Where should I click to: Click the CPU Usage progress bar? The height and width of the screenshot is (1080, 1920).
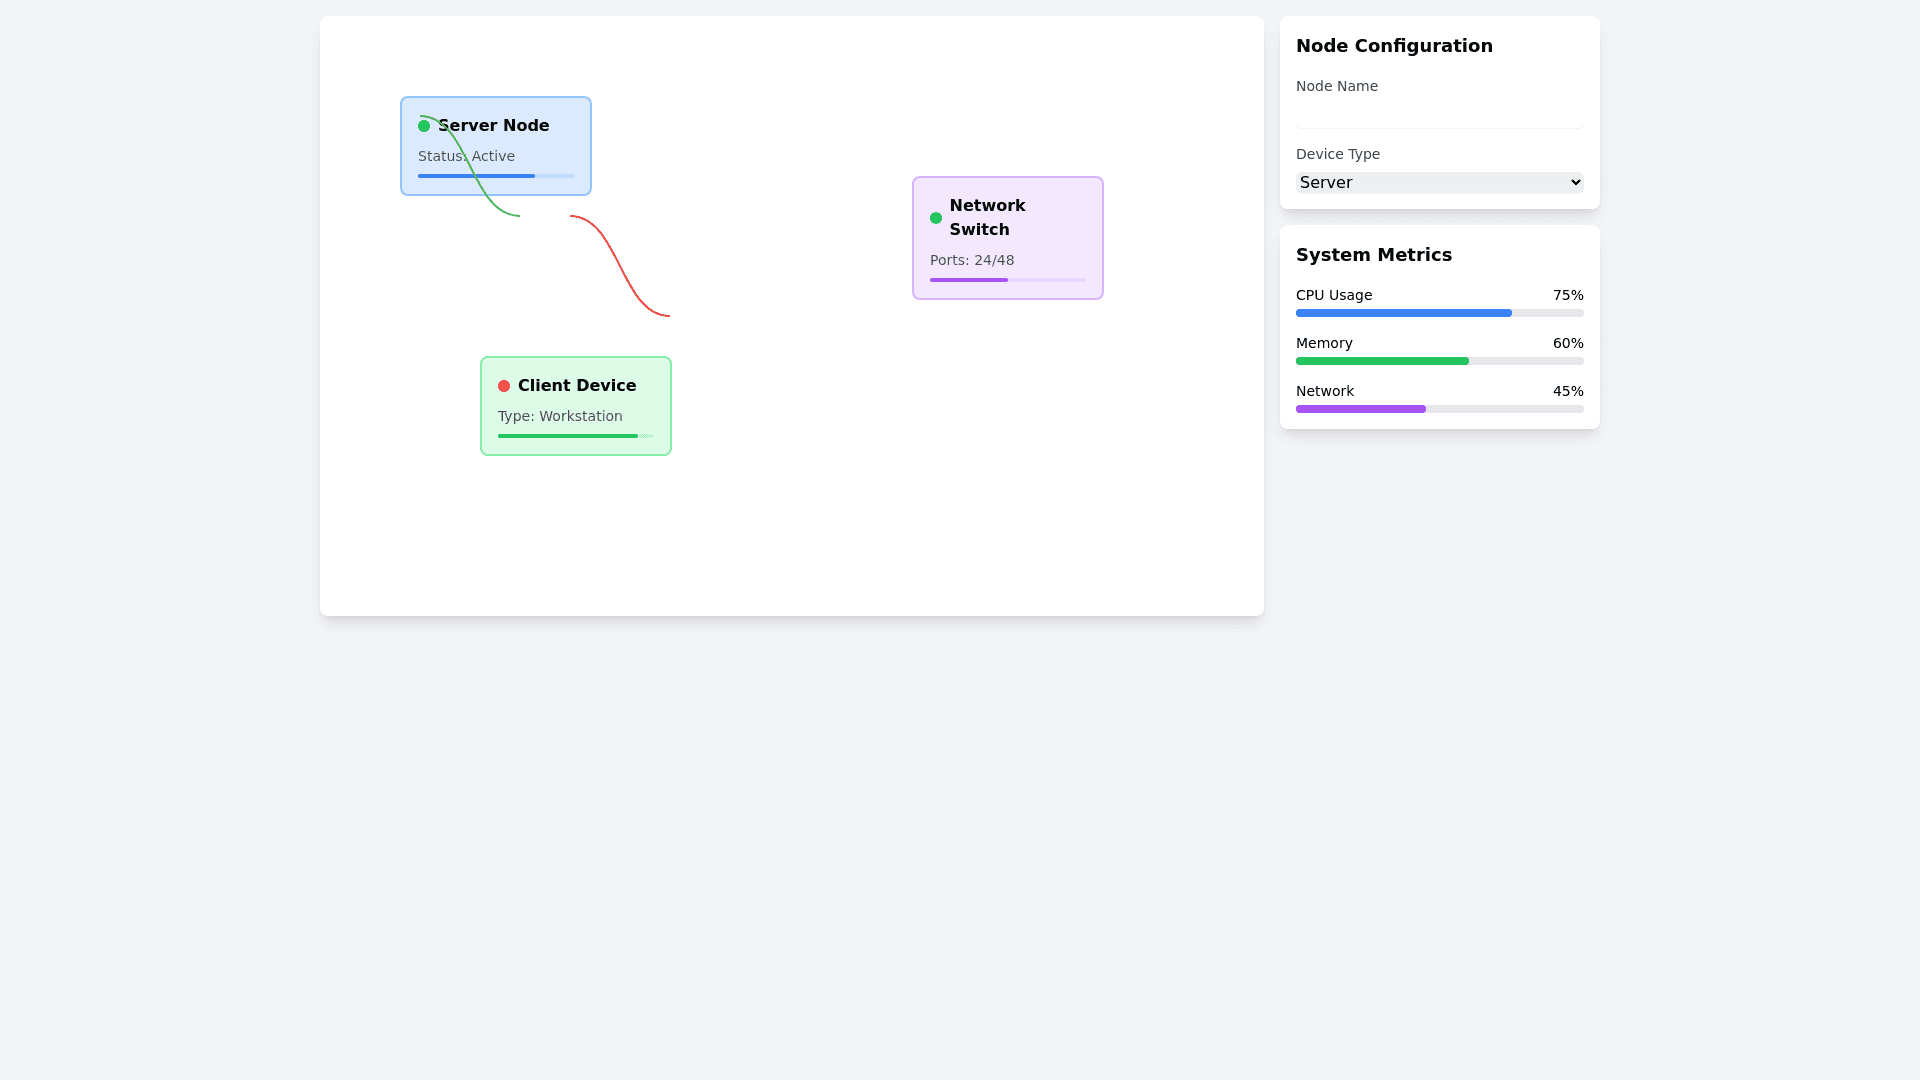coord(1439,313)
